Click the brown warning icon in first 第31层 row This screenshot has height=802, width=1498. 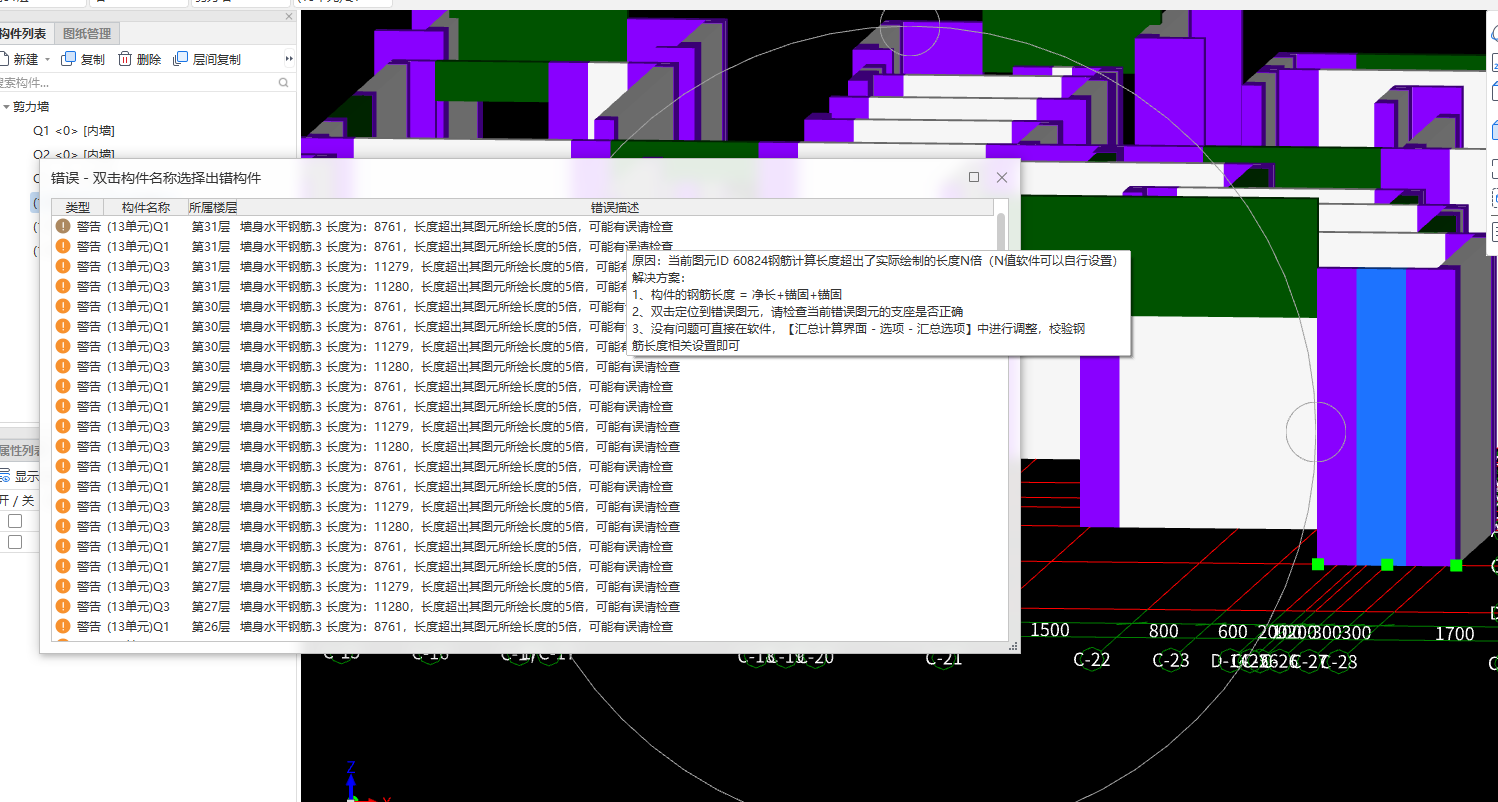tap(63, 227)
